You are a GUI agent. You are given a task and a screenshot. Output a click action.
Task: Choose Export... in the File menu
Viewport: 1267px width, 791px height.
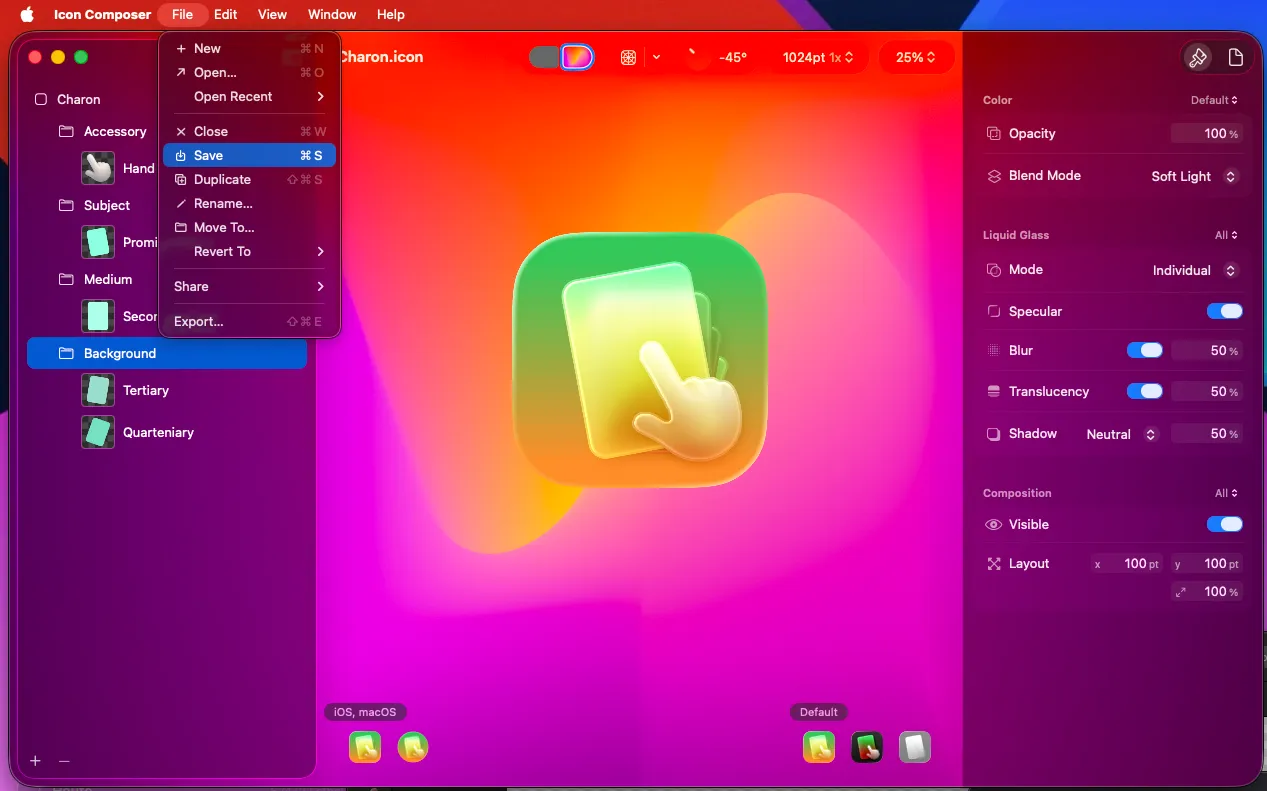250,321
